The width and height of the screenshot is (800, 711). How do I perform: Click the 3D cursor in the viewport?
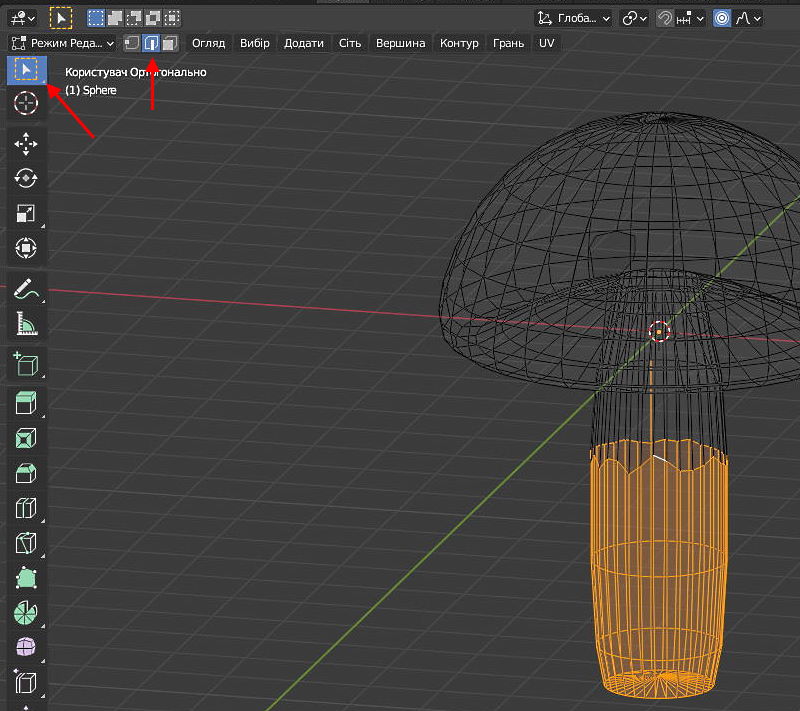(x=659, y=332)
